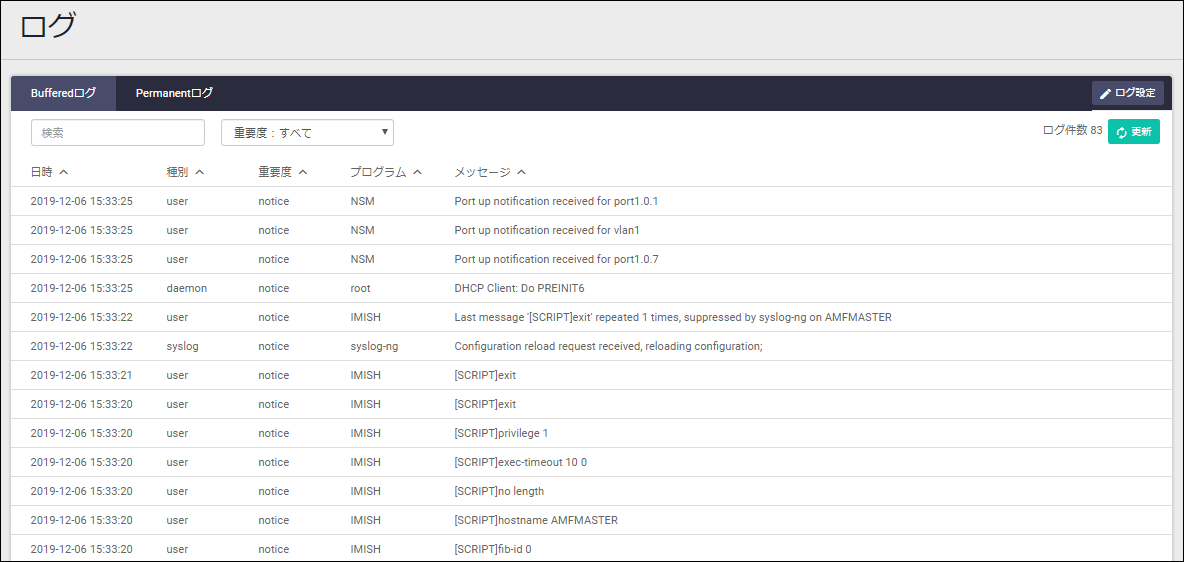Select the [SCRIPT]hostname AMFMASTER log entry
This screenshot has height=562, width=1184.
point(536,520)
